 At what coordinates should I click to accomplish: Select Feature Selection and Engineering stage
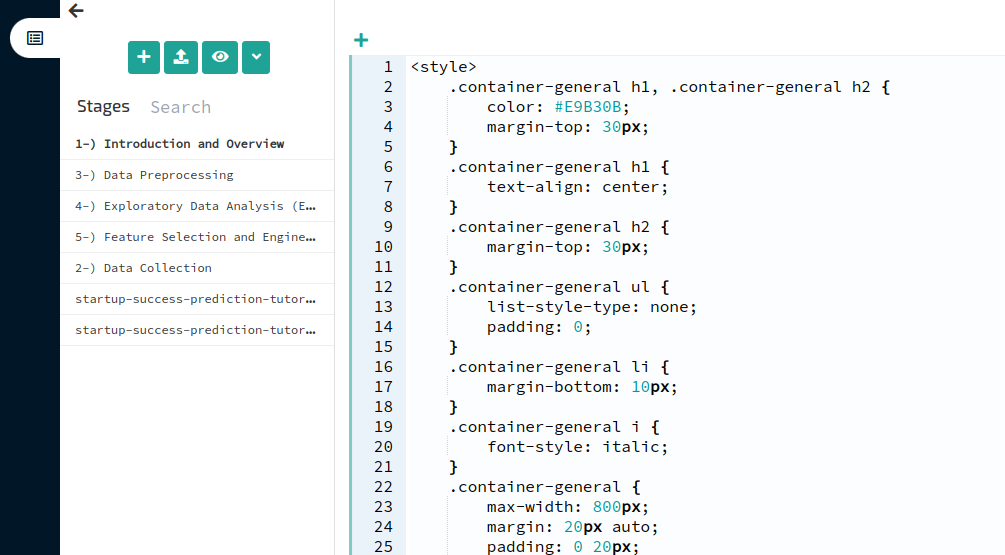pos(195,237)
